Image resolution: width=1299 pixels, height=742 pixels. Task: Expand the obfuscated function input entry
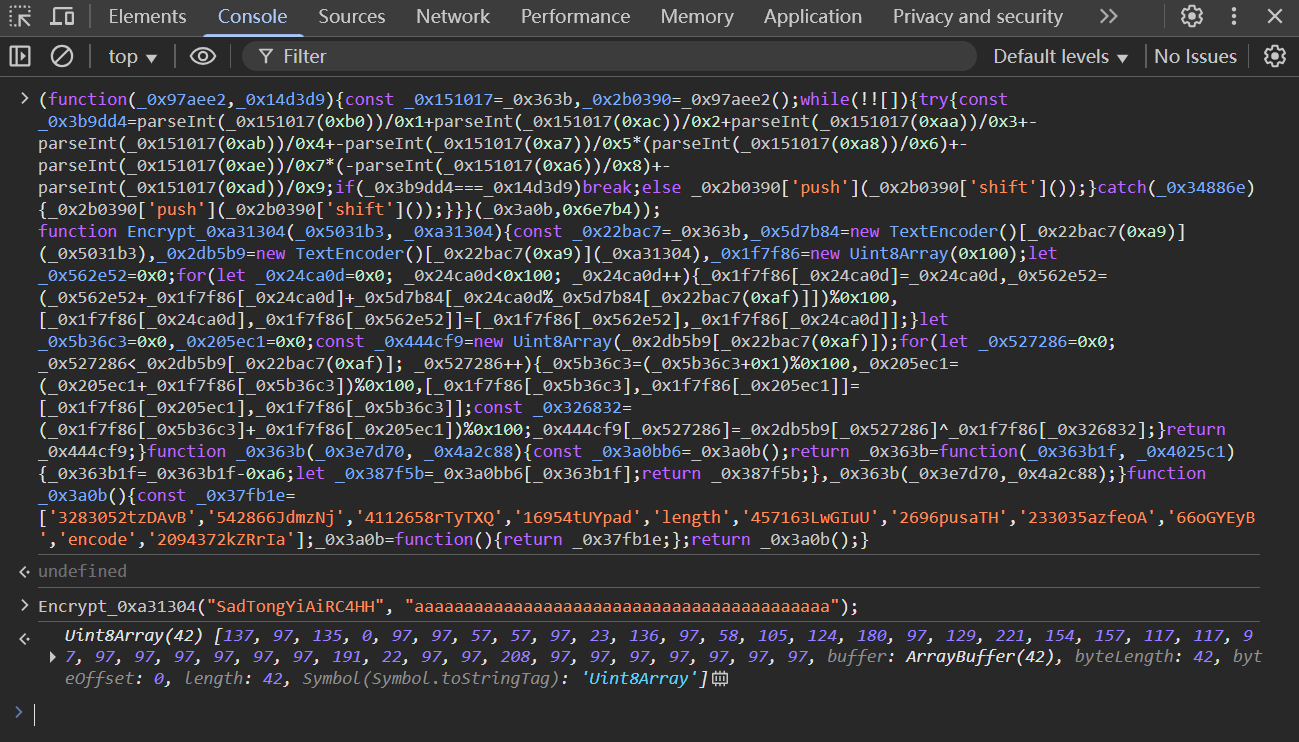point(24,98)
